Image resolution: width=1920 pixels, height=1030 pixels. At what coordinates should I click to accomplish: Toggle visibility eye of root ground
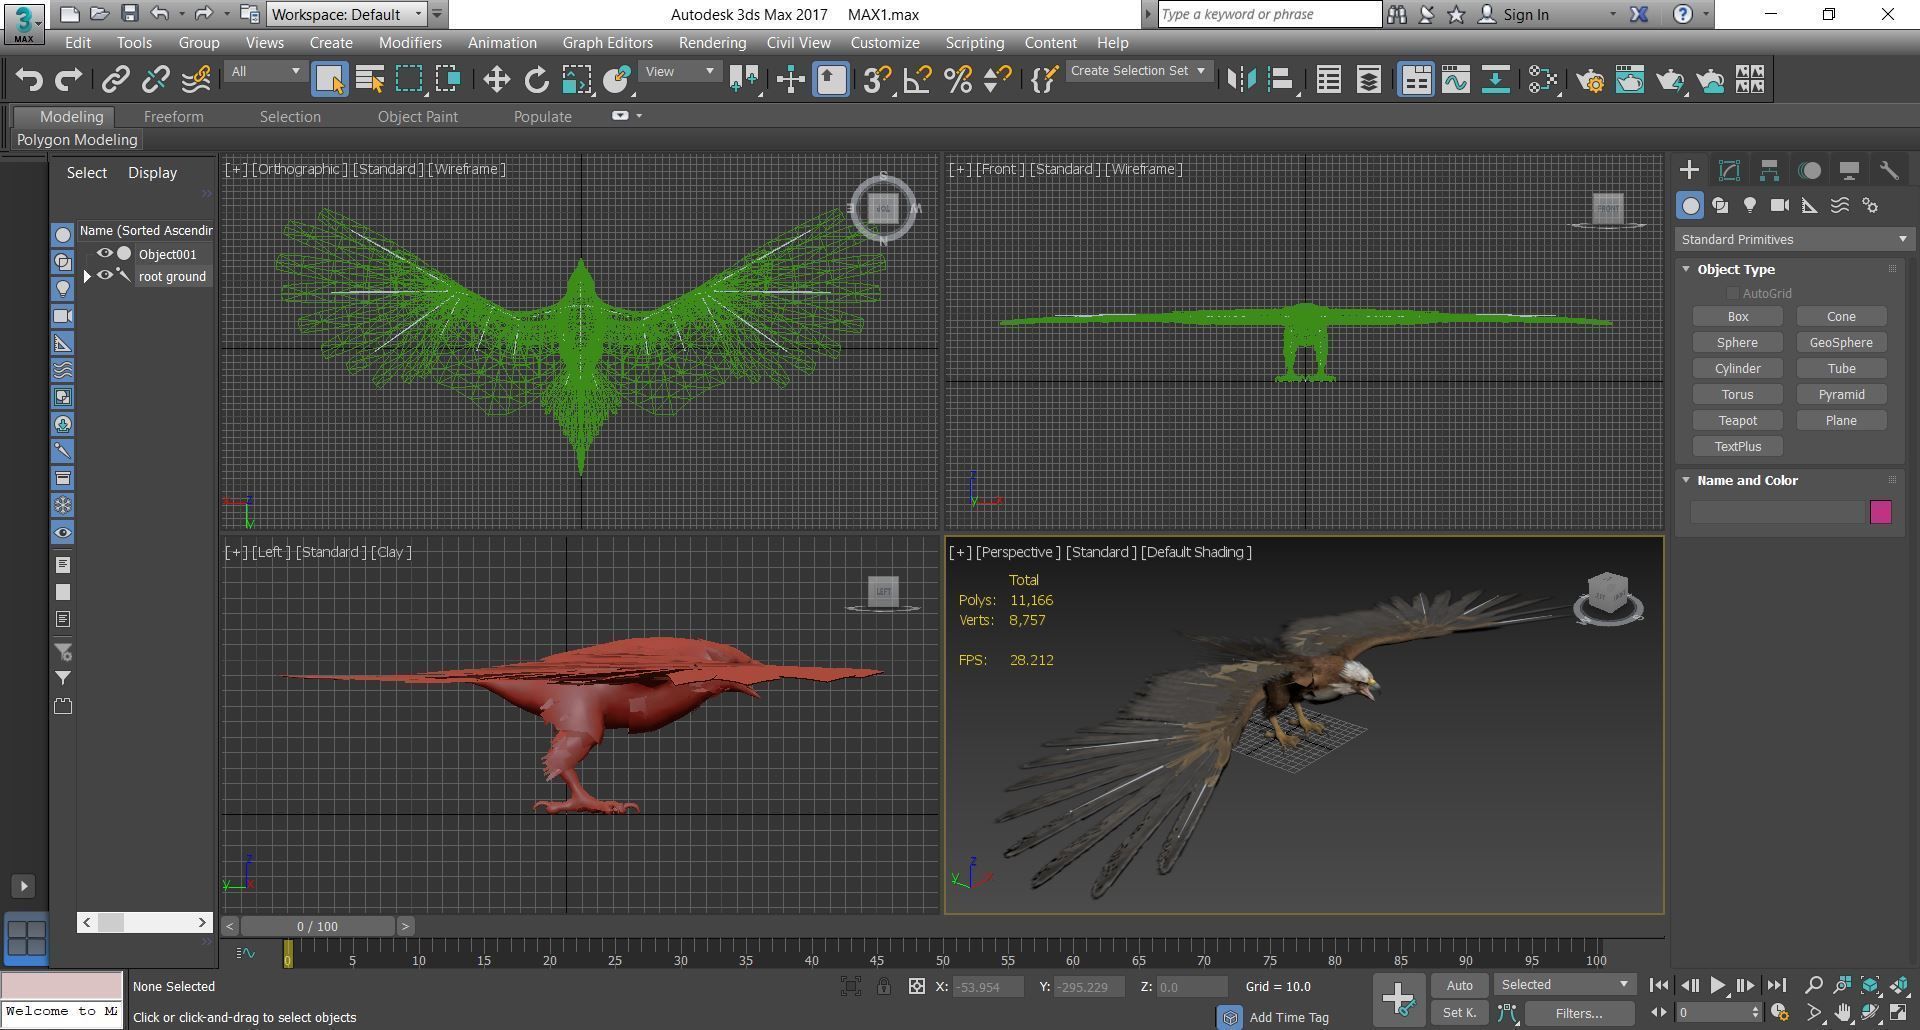pos(104,276)
